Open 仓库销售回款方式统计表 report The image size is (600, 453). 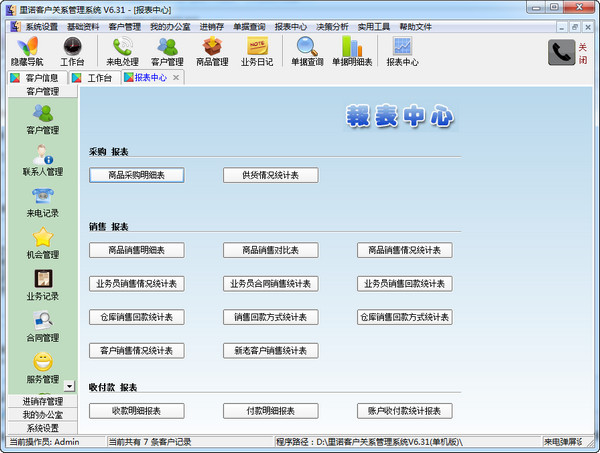[x=404, y=317]
